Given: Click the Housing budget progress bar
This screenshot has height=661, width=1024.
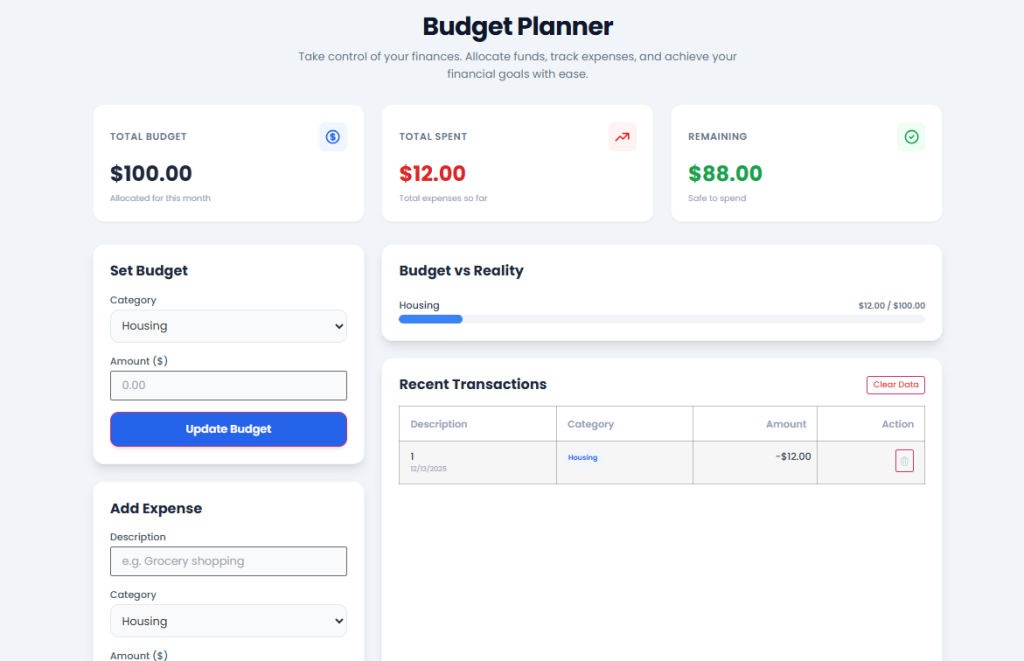Looking at the screenshot, I should pos(662,318).
